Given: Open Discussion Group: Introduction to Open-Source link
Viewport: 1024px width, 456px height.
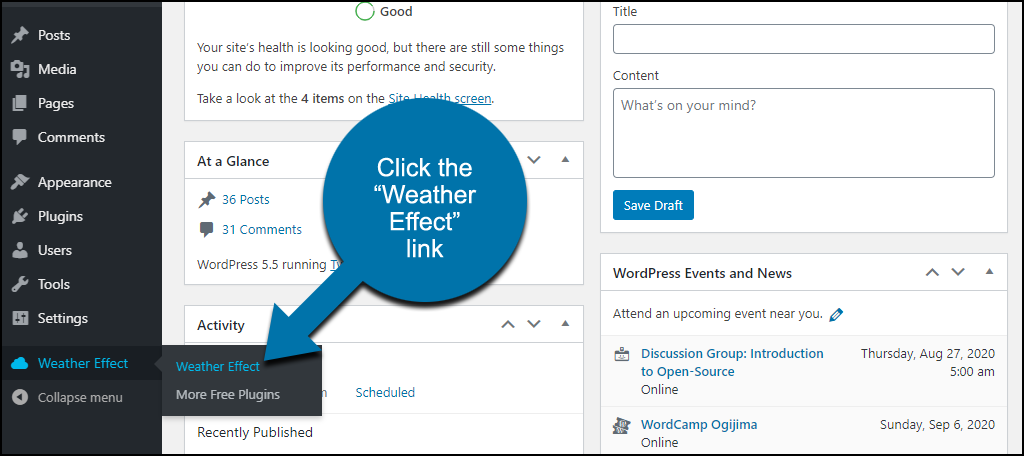Looking at the screenshot, I should point(732,363).
